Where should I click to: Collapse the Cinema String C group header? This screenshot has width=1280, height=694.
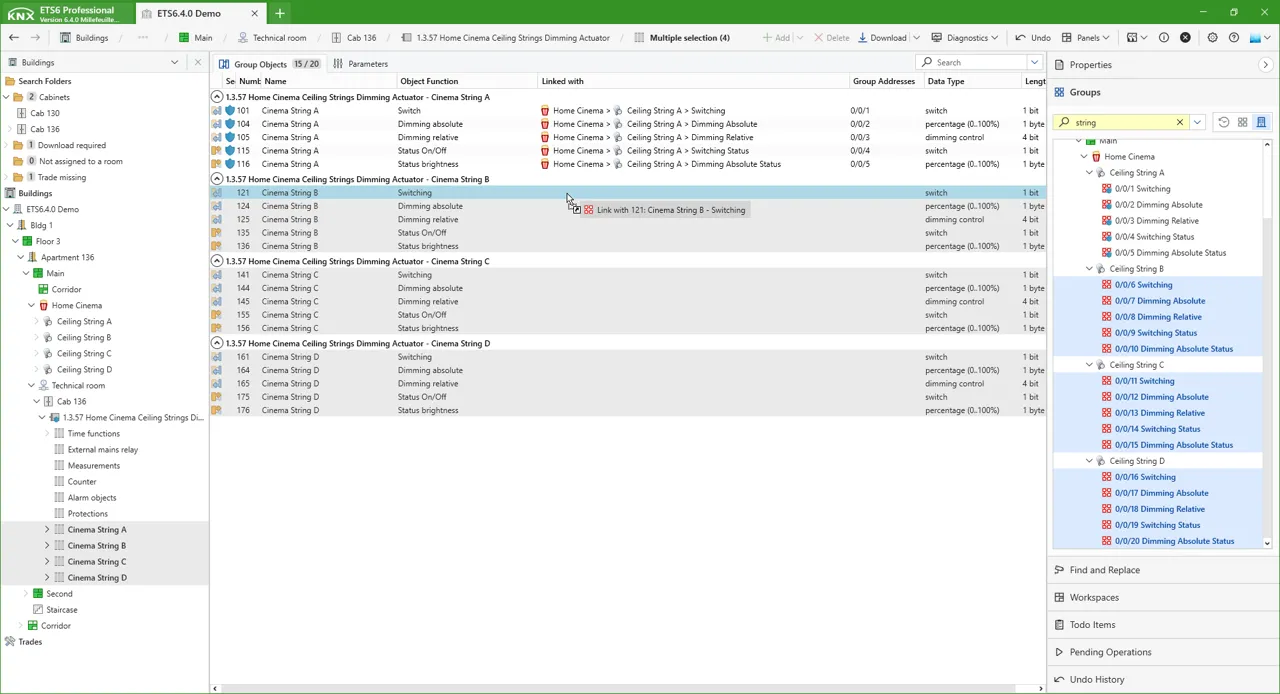coord(217,261)
